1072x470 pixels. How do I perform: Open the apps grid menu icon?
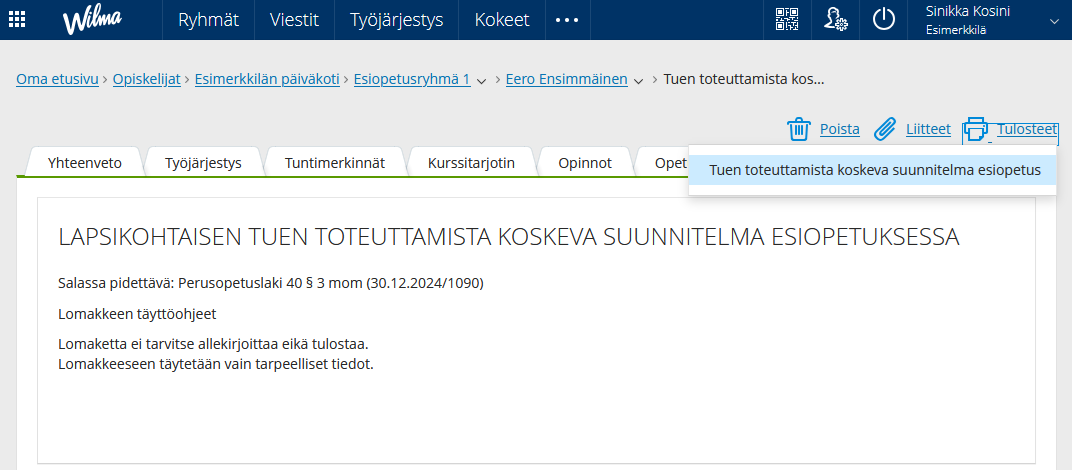(17, 20)
